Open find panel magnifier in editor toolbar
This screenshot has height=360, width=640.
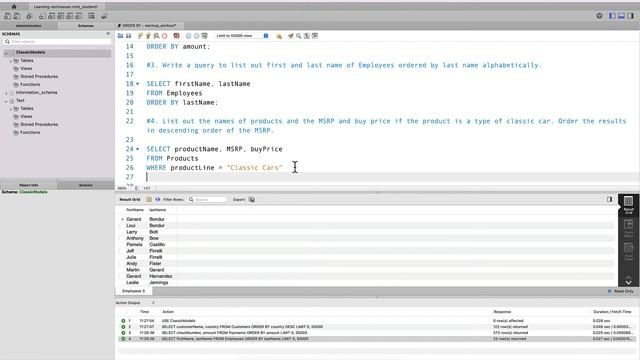pos(299,36)
